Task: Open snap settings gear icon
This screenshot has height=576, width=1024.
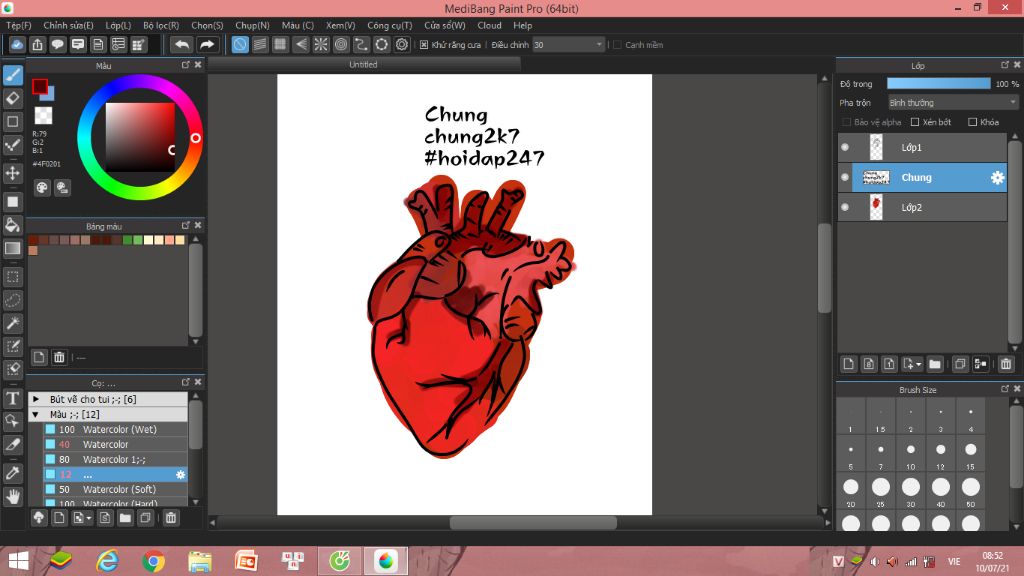Action: [x=402, y=44]
